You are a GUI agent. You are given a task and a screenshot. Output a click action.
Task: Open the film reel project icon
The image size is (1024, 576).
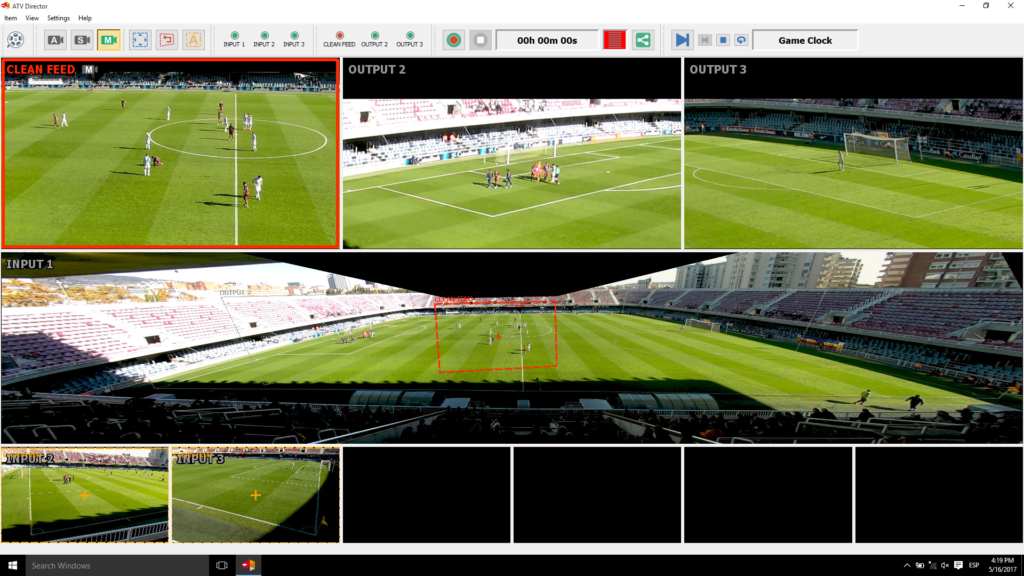coord(15,40)
